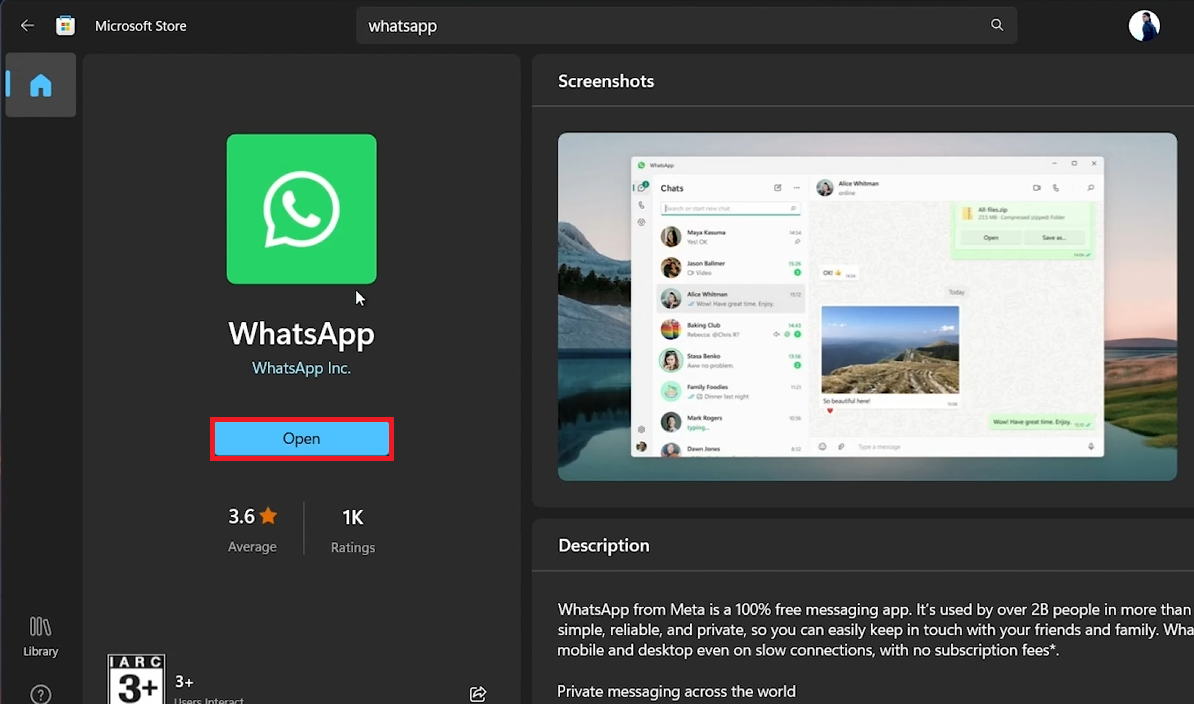Open the Help question mark icon
Screen dimensions: 1194x704
40,694
